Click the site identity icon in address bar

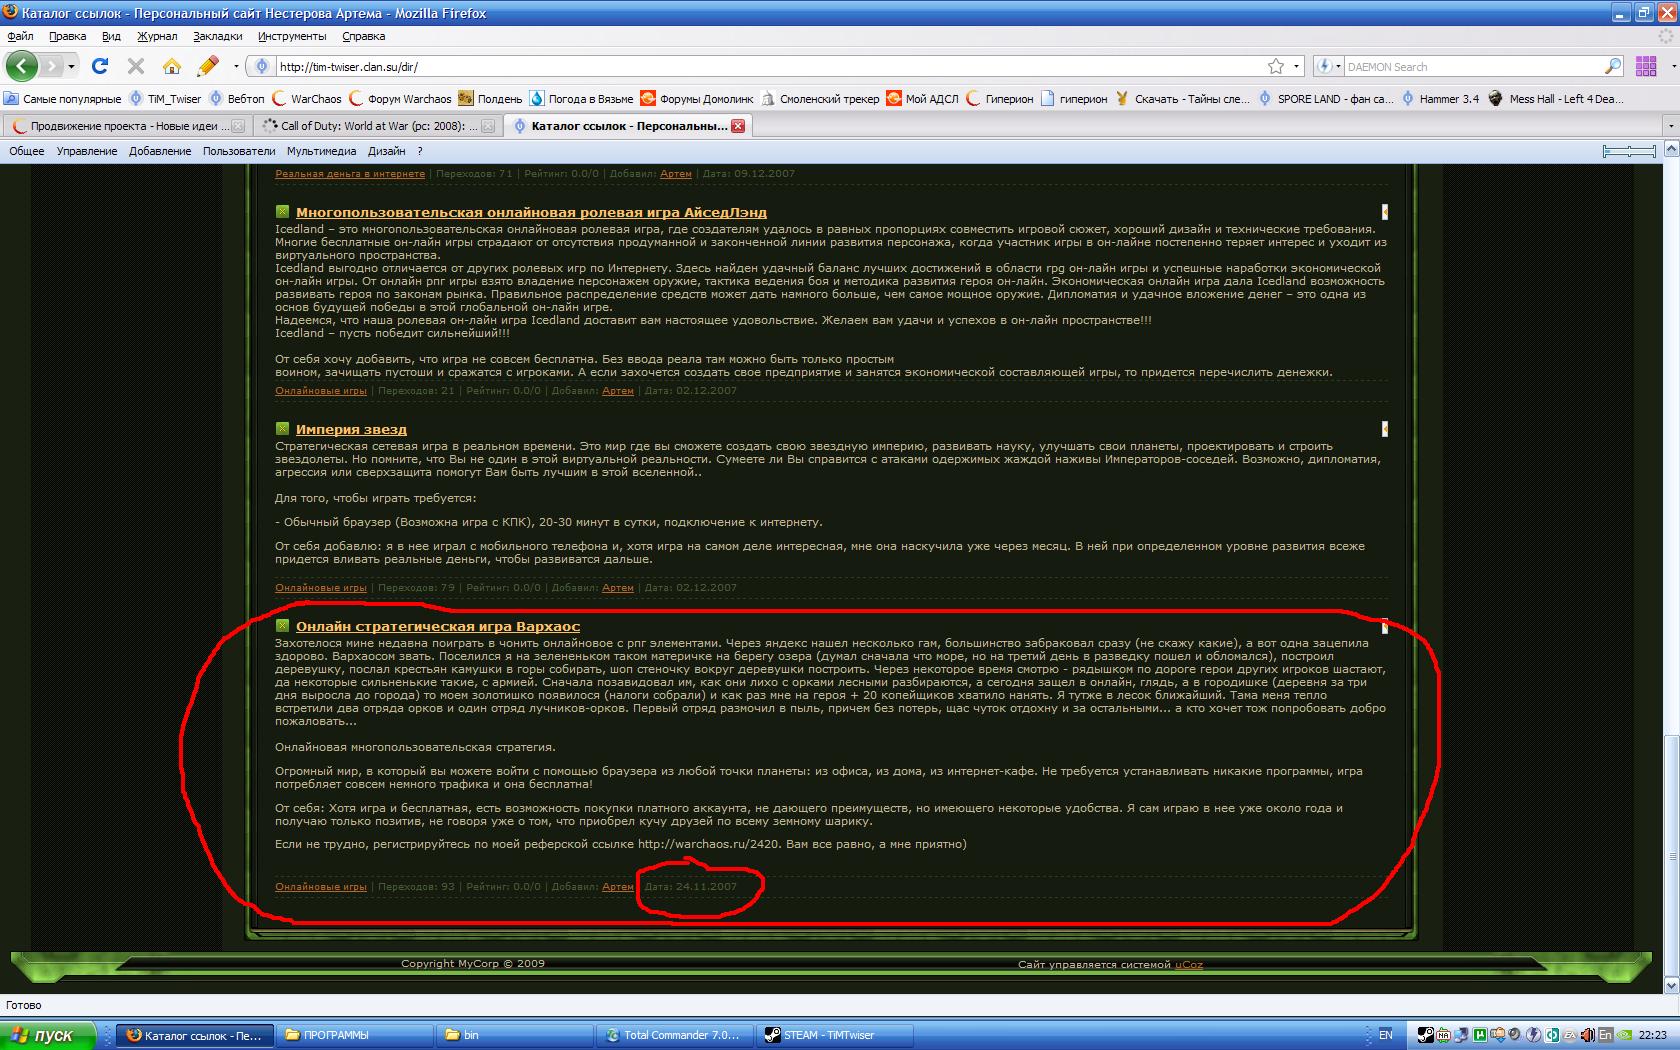(x=262, y=66)
